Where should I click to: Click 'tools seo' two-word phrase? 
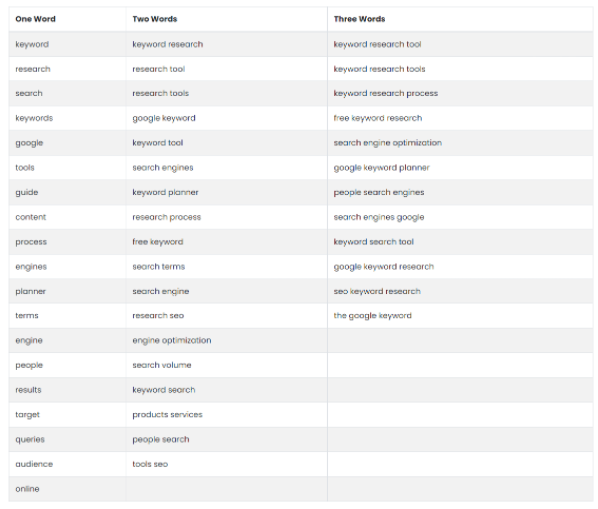tap(150, 464)
